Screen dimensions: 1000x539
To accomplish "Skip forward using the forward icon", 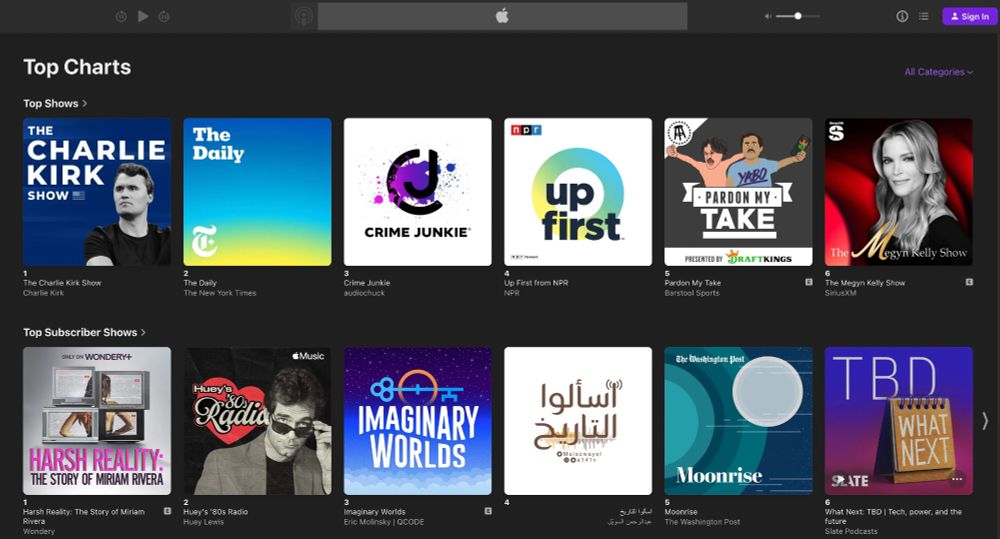I will point(164,17).
